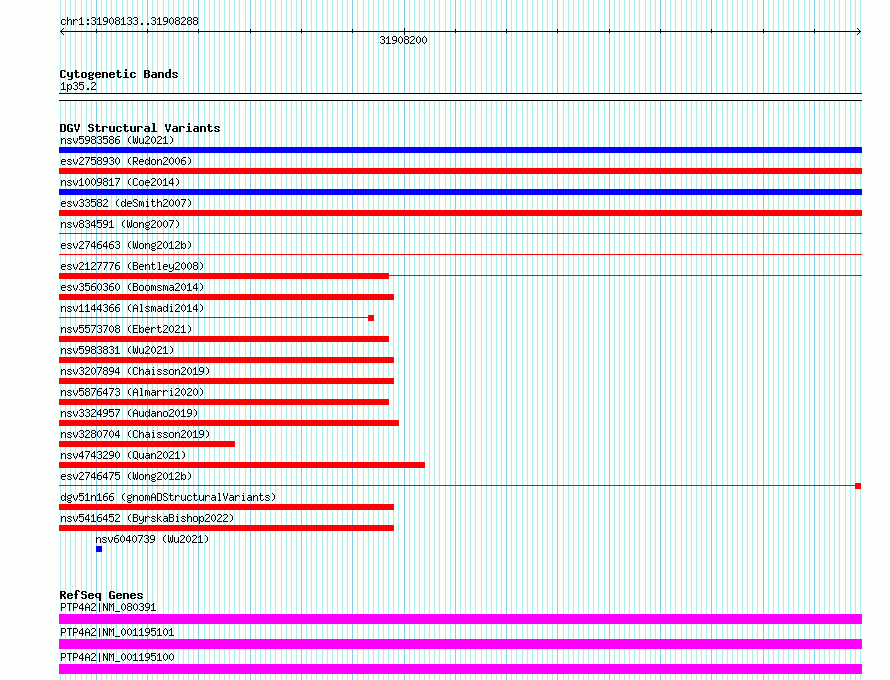Click the red bar under dgv51n166
The image size is (890, 680).
coord(226,507)
